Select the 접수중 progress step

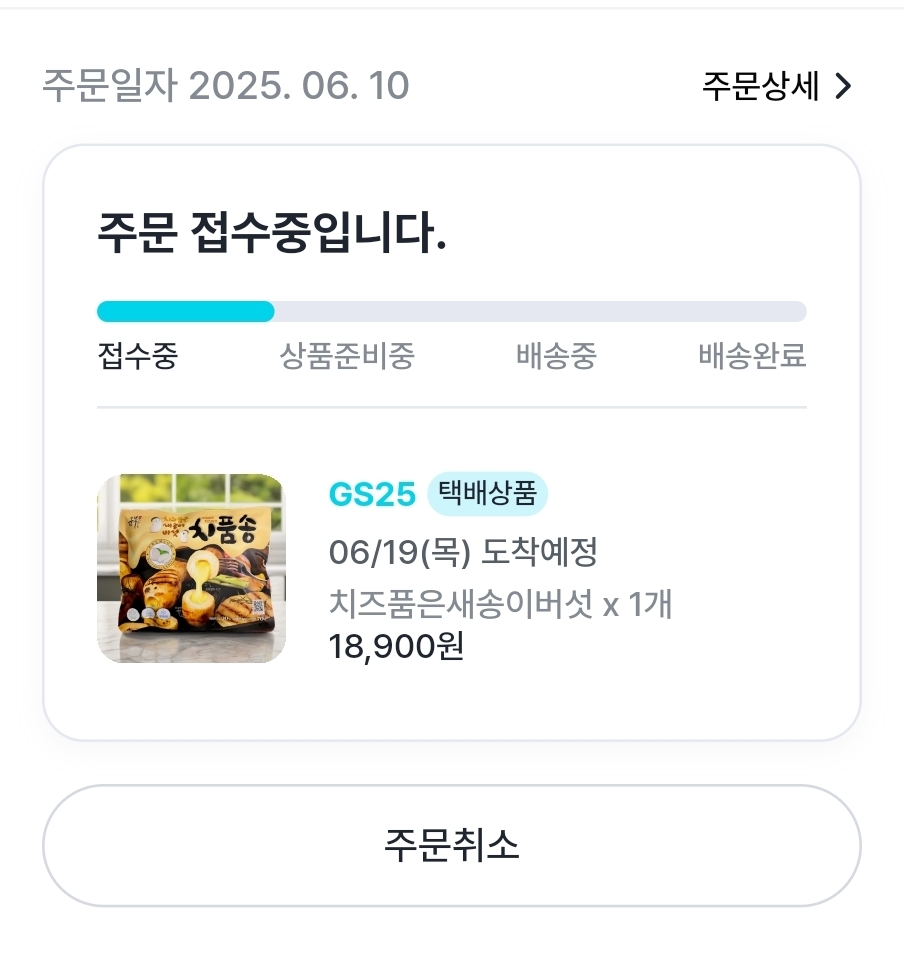137,356
